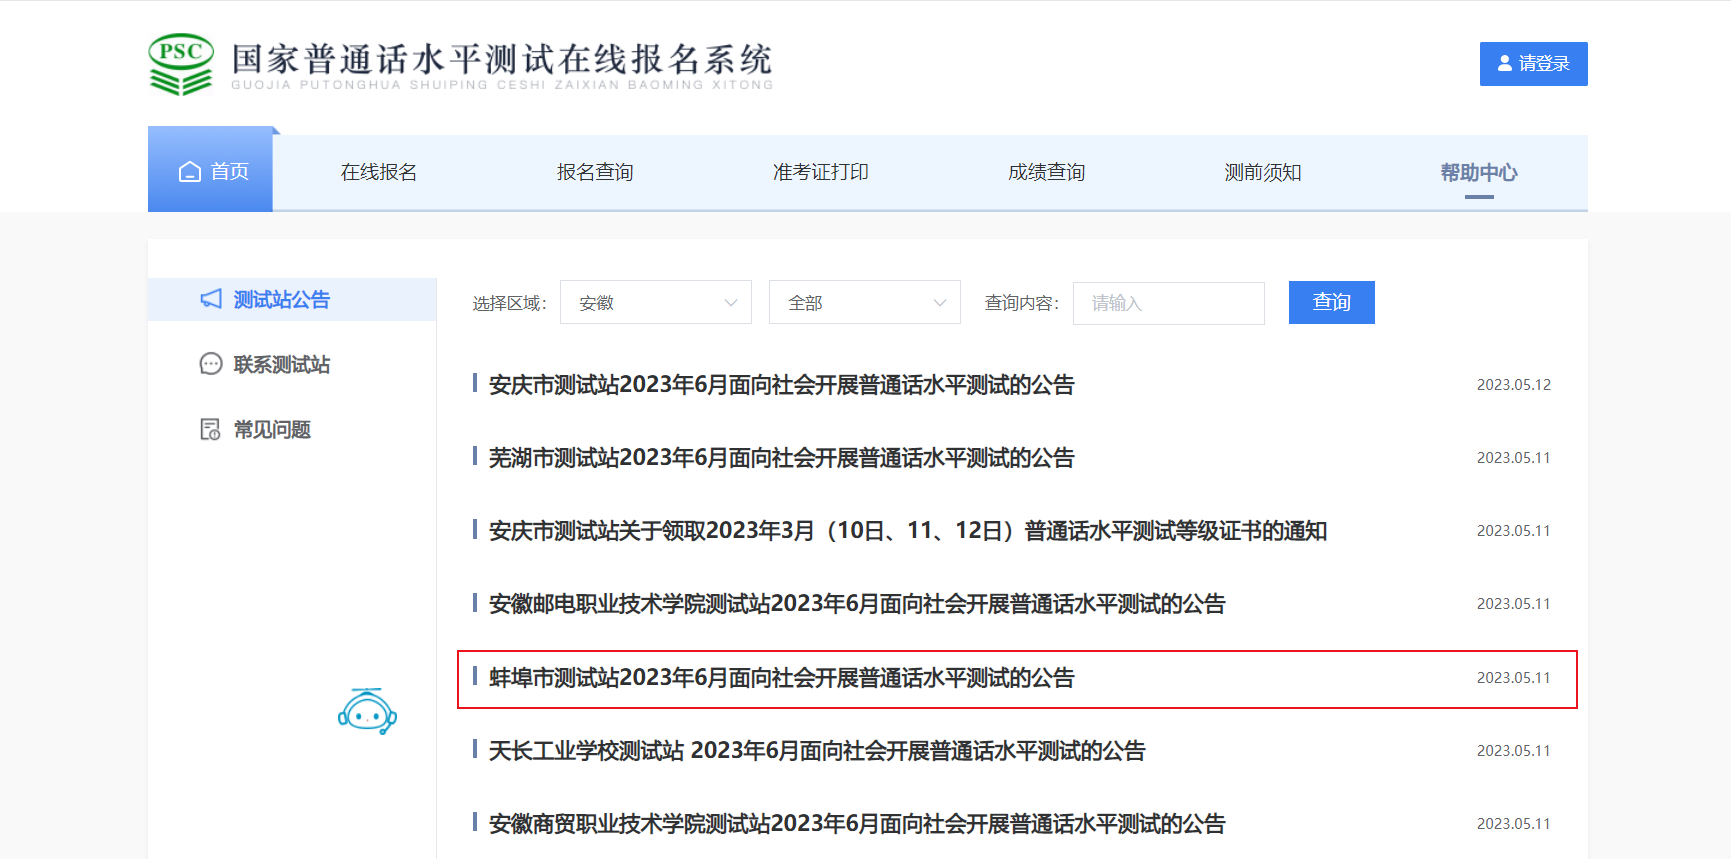Click the 请登录 login button
Viewport: 1731px width, 859px height.
click(x=1534, y=64)
